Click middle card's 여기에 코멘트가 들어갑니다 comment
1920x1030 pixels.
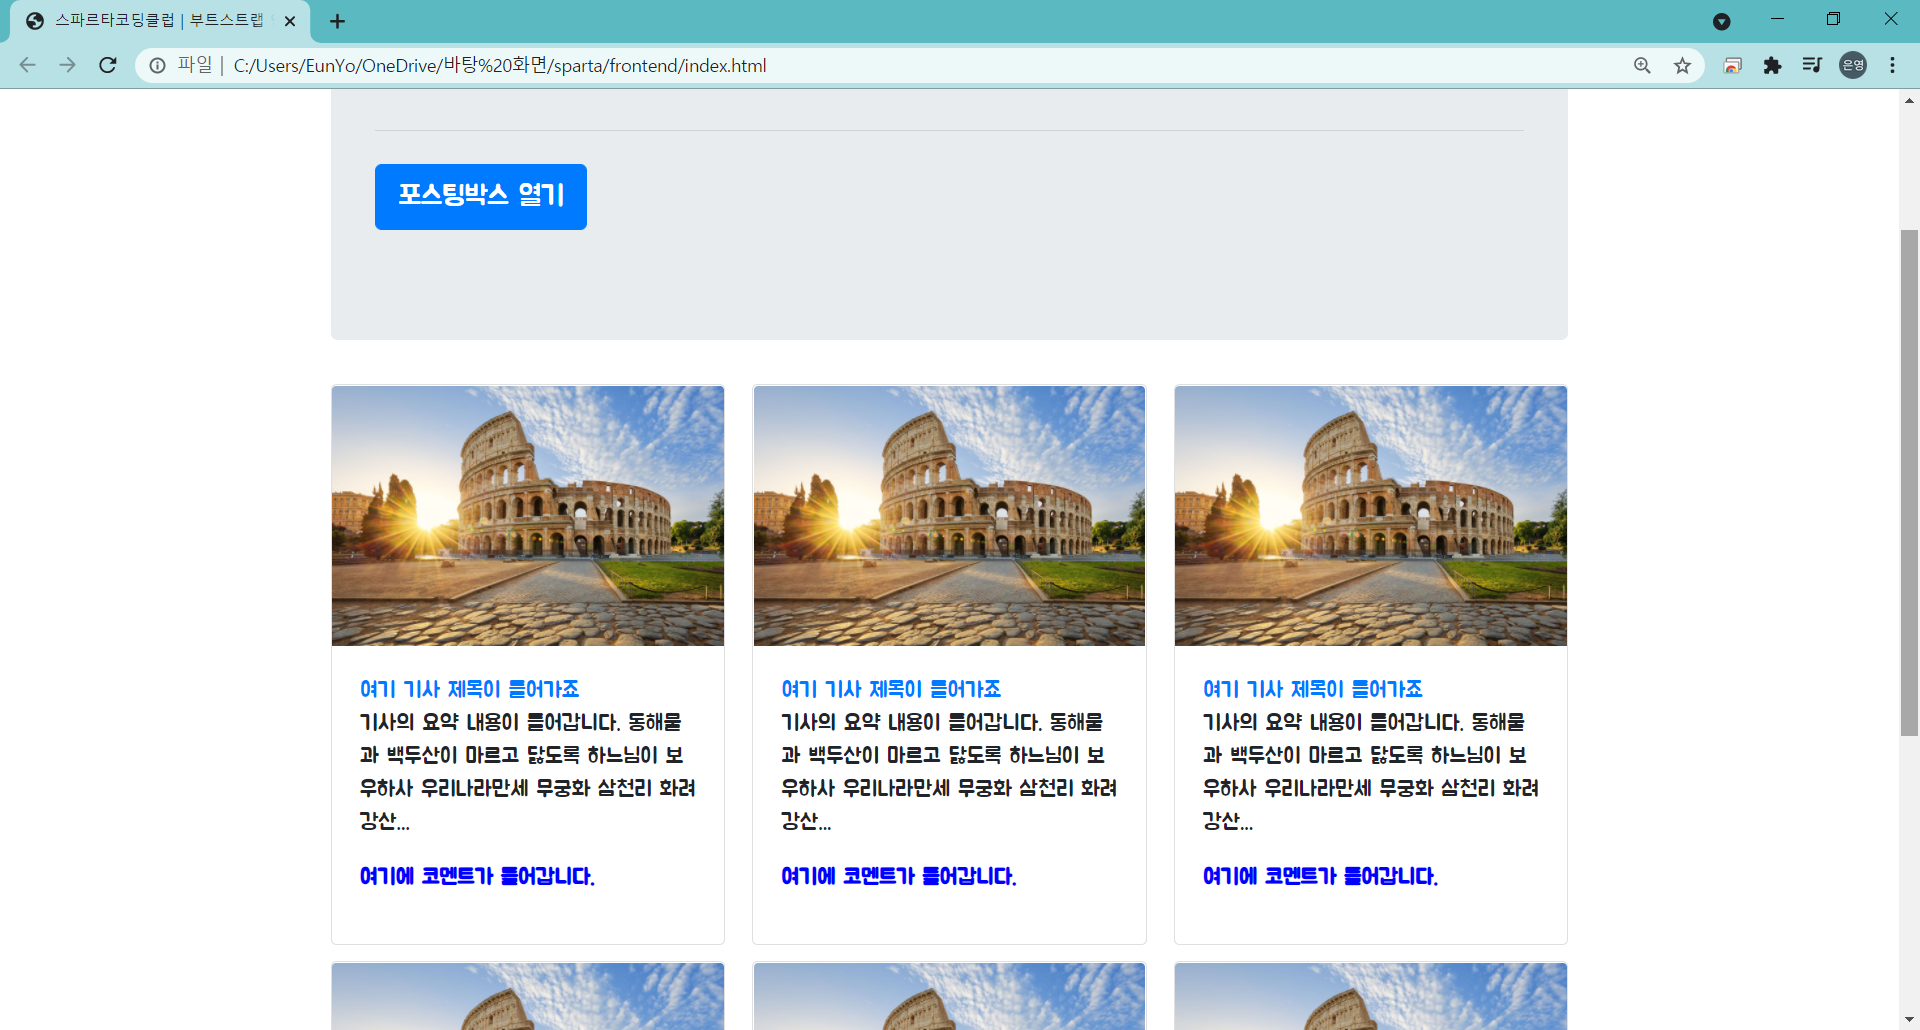(x=899, y=876)
